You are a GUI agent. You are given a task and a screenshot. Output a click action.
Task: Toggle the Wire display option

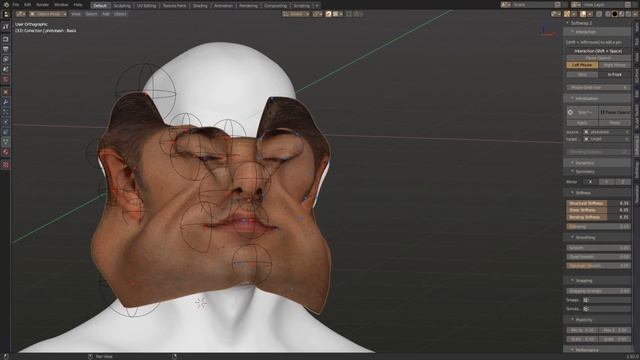(582, 75)
